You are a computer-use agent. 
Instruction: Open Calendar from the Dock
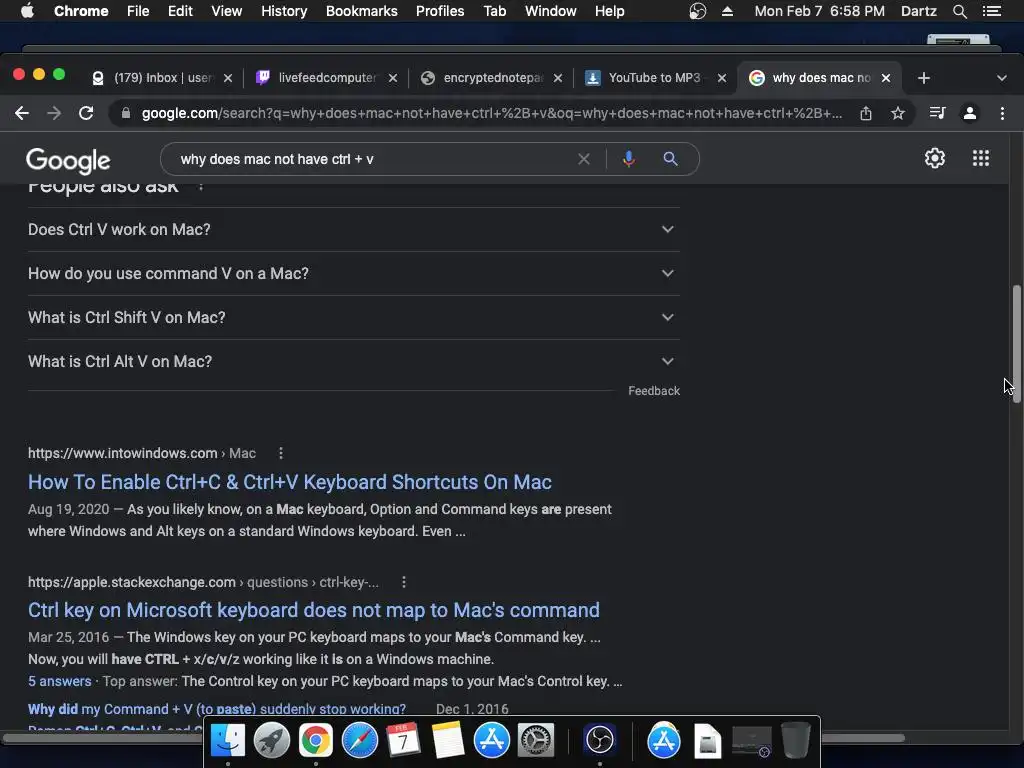pyautogui.click(x=403, y=741)
